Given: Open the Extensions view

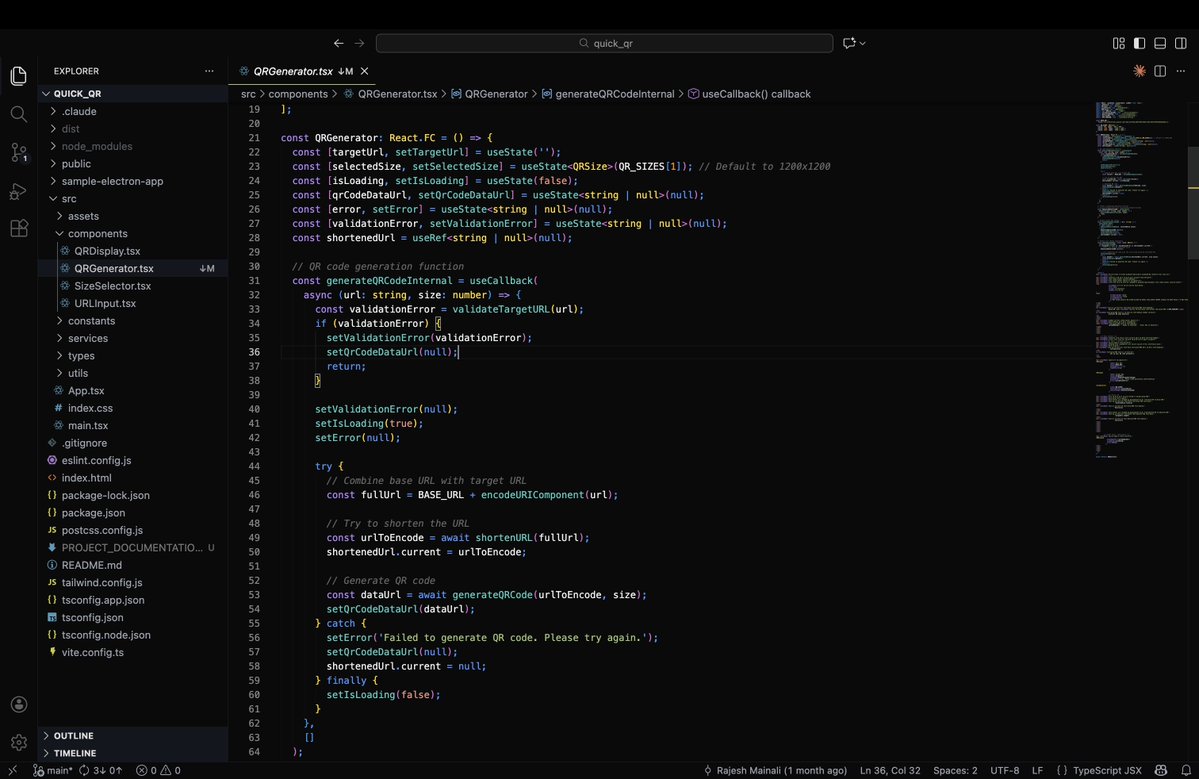Looking at the screenshot, I should tap(18, 228).
